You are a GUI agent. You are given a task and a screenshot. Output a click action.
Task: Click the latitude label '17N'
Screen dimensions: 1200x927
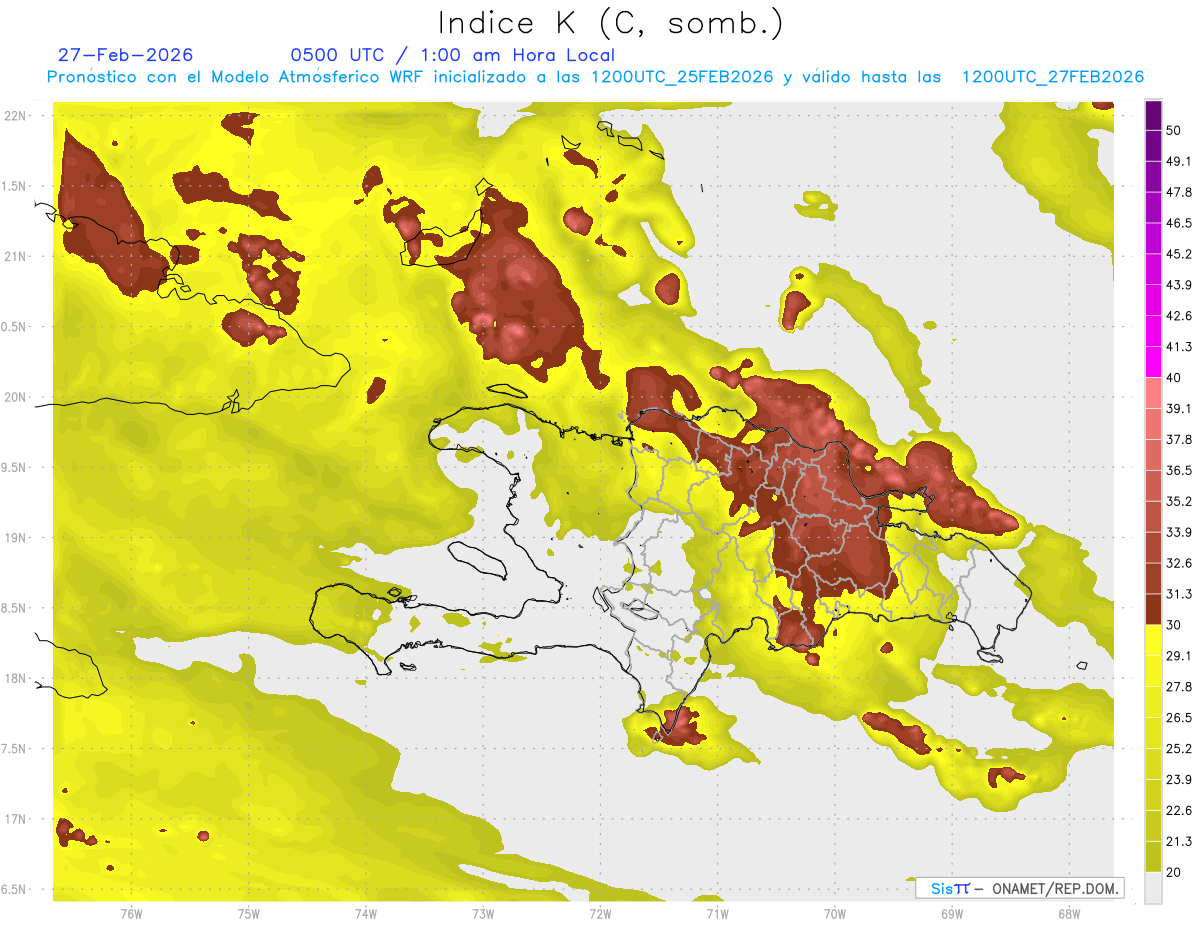tap(15, 819)
